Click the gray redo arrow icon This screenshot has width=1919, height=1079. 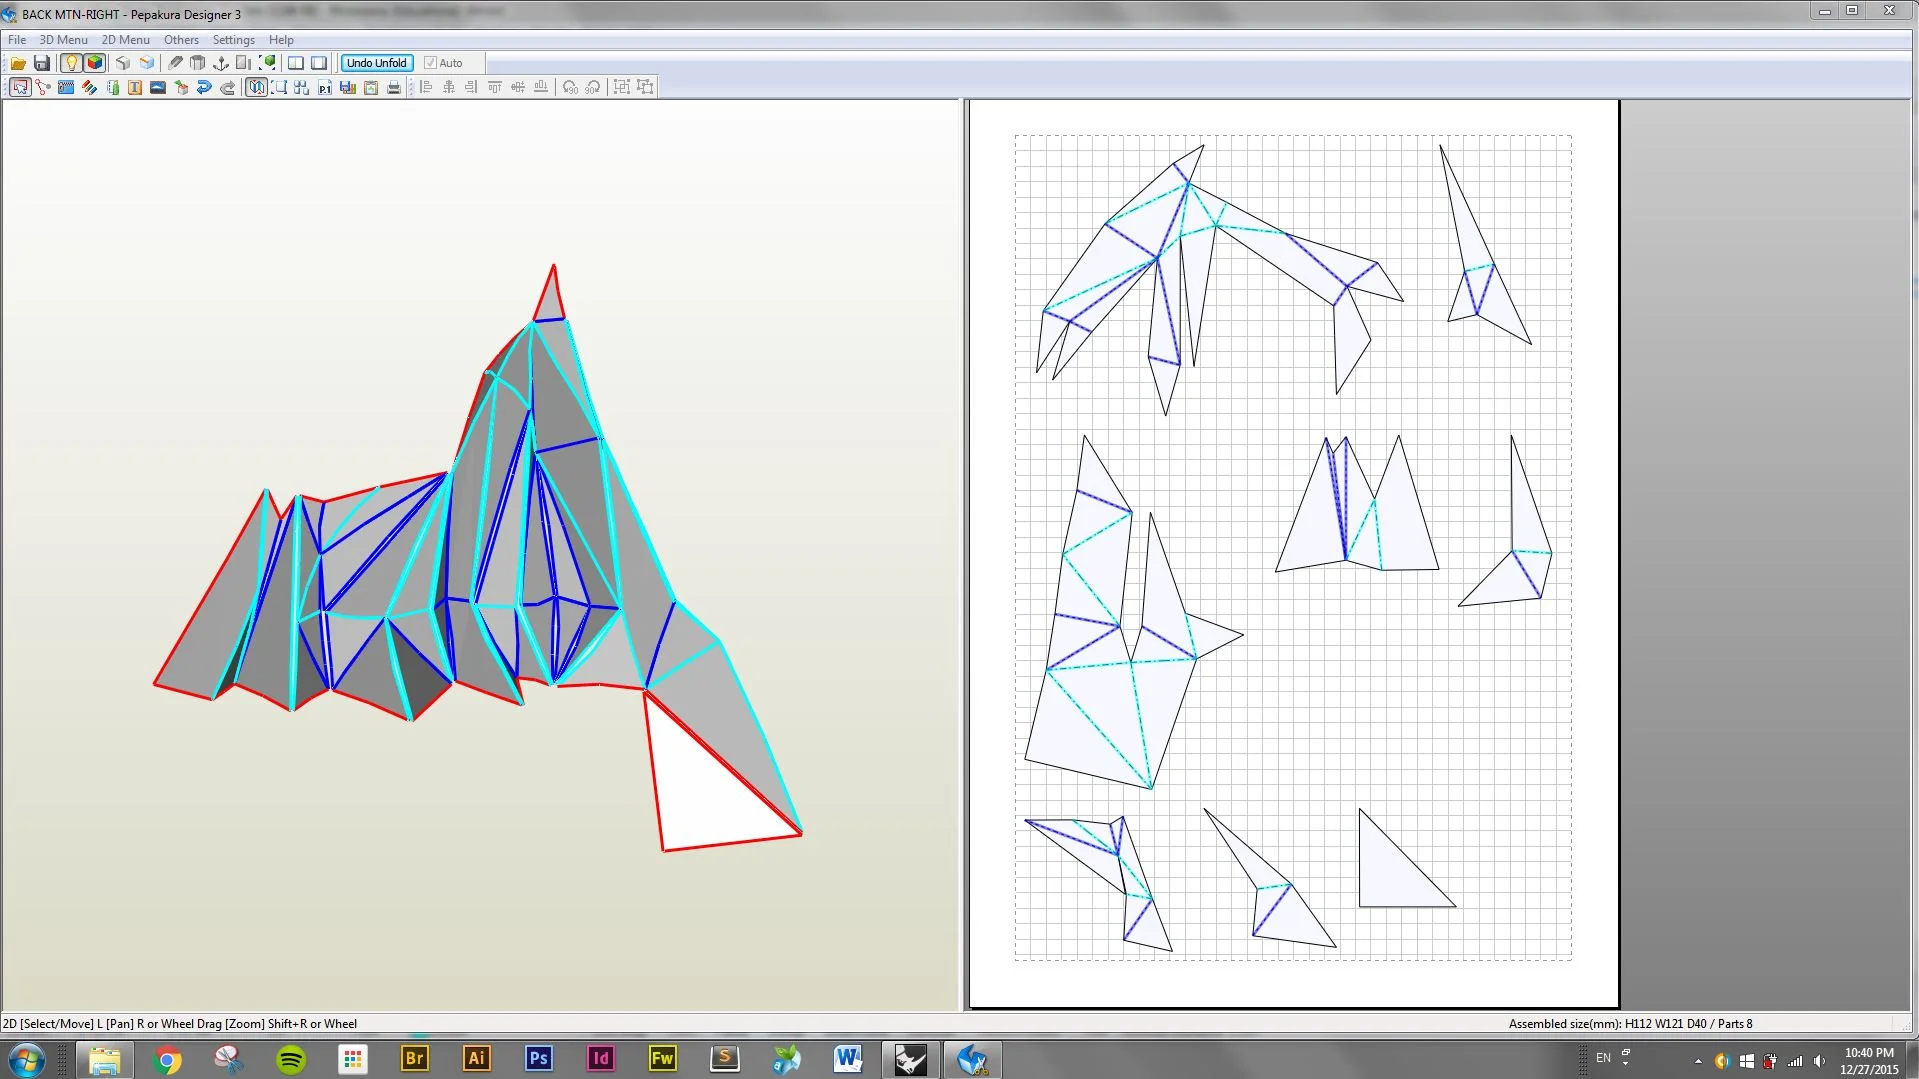coord(228,87)
